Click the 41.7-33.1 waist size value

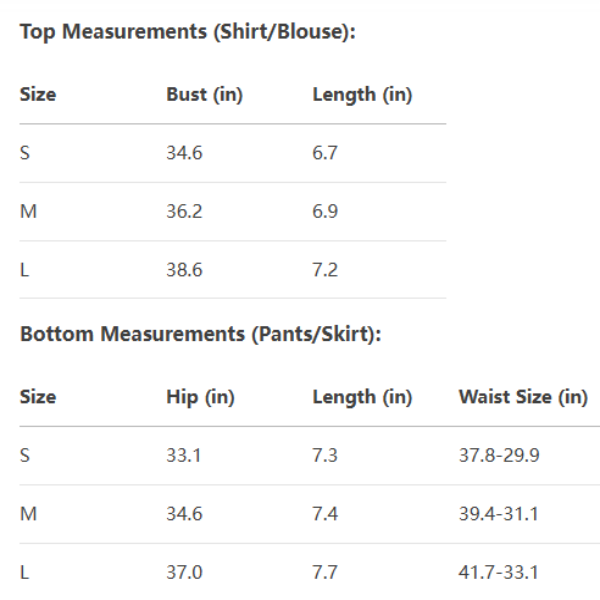click(499, 573)
